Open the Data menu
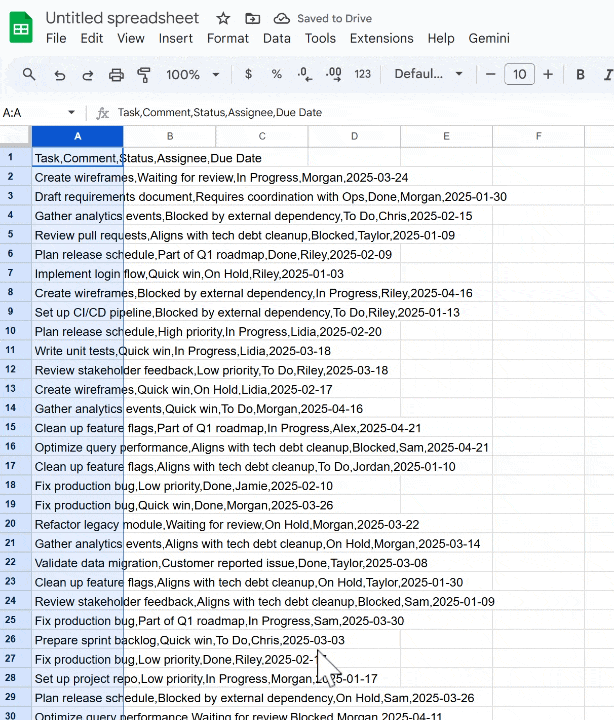The height and width of the screenshot is (720, 614). [277, 38]
